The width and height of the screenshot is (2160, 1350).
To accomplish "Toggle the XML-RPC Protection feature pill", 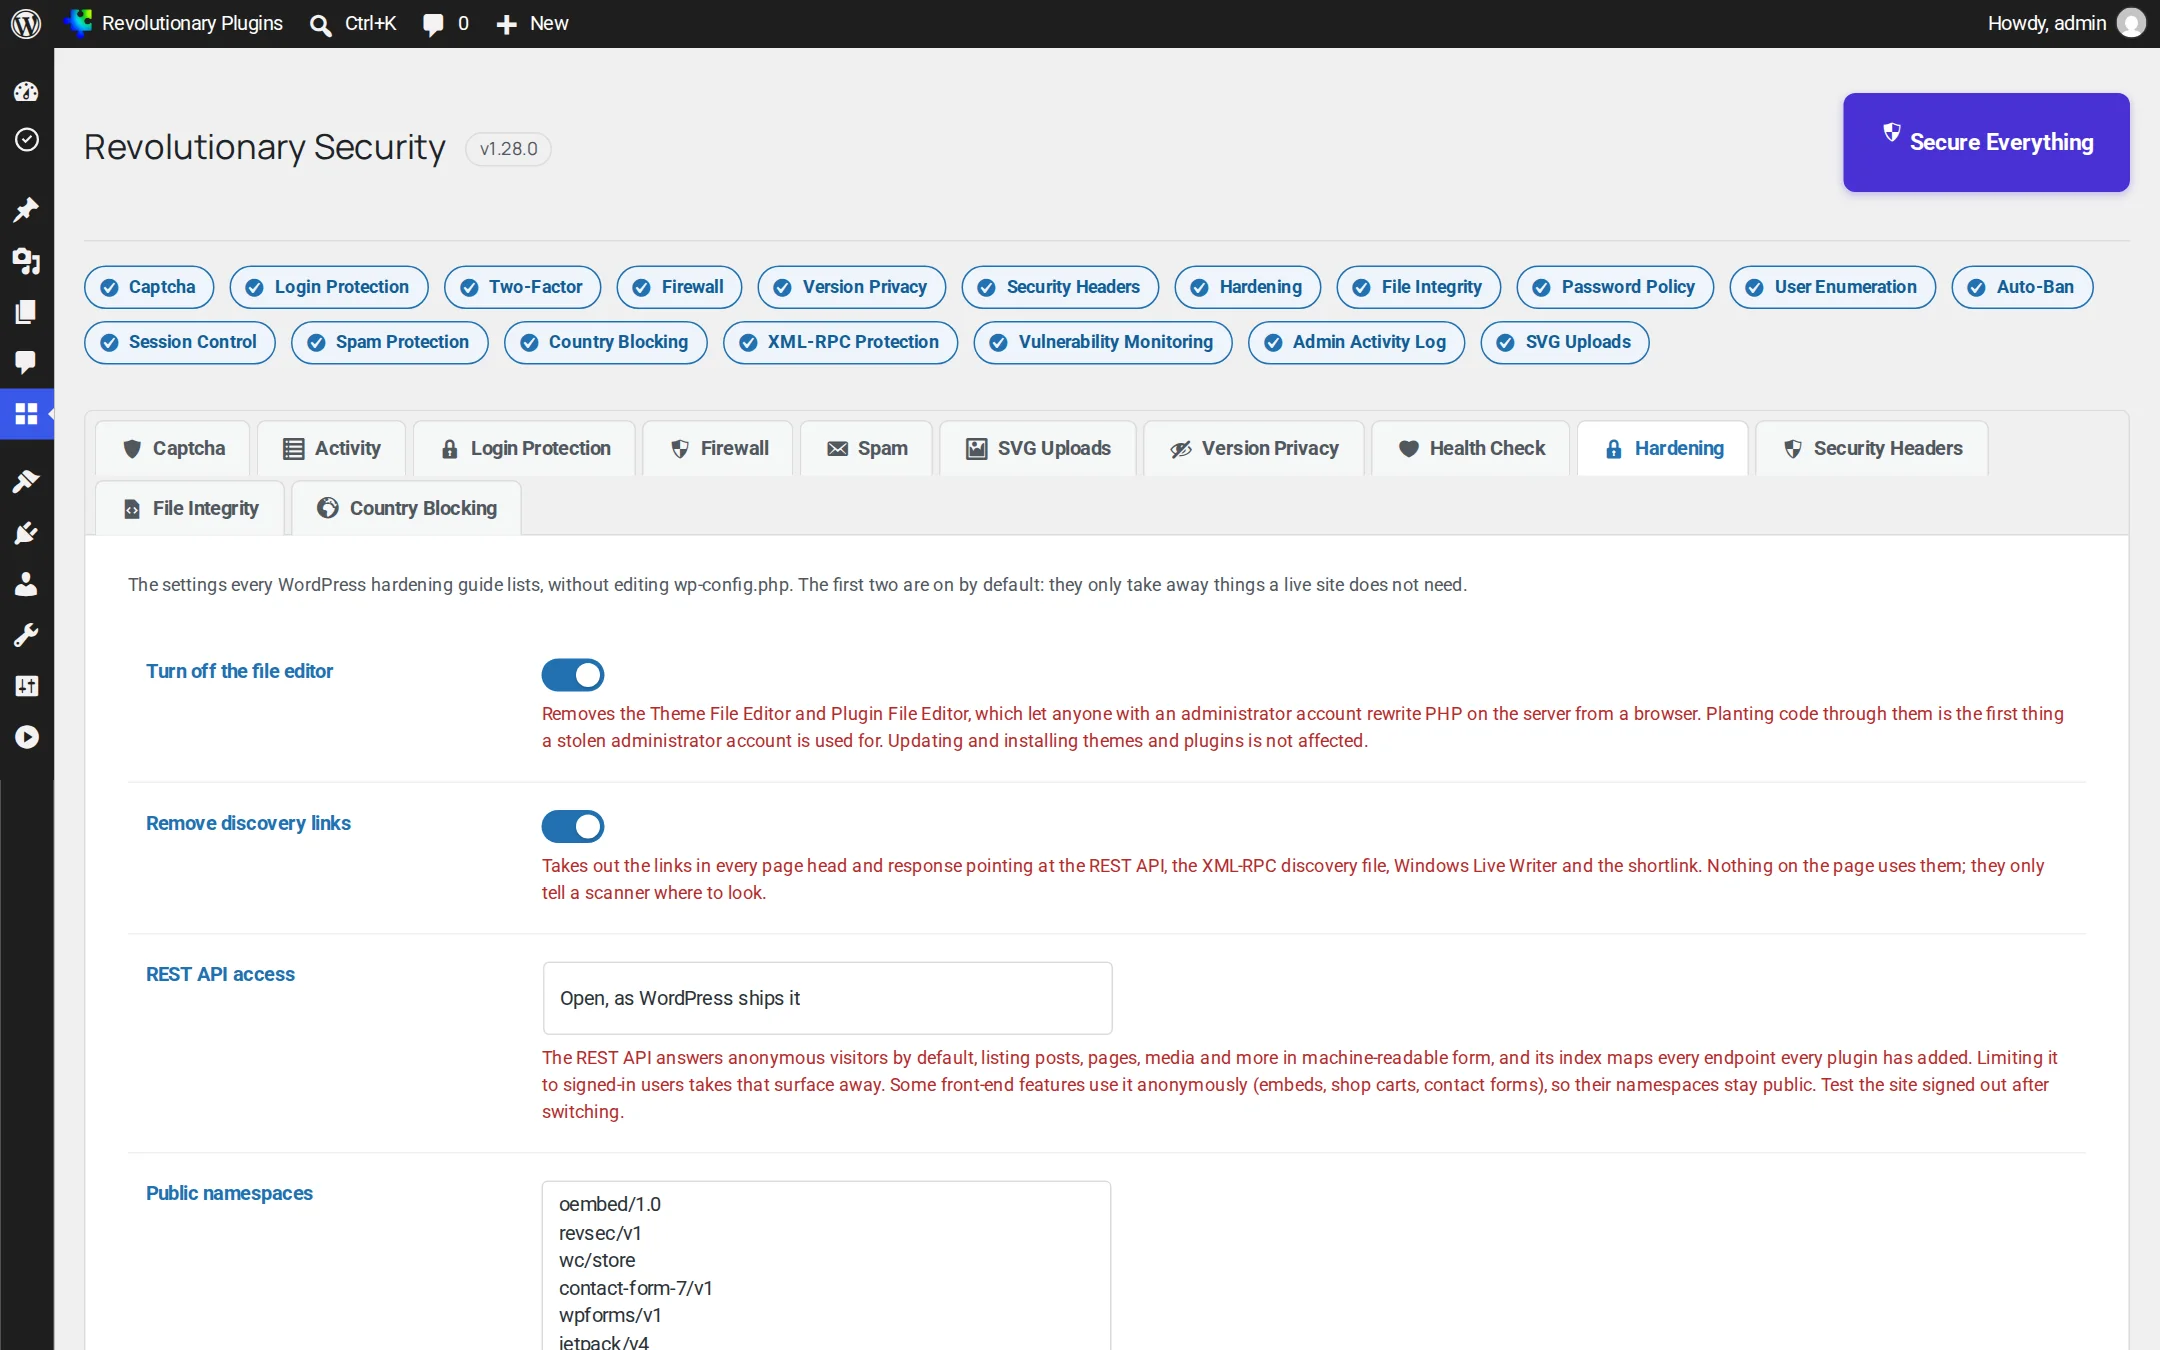I will pos(840,342).
